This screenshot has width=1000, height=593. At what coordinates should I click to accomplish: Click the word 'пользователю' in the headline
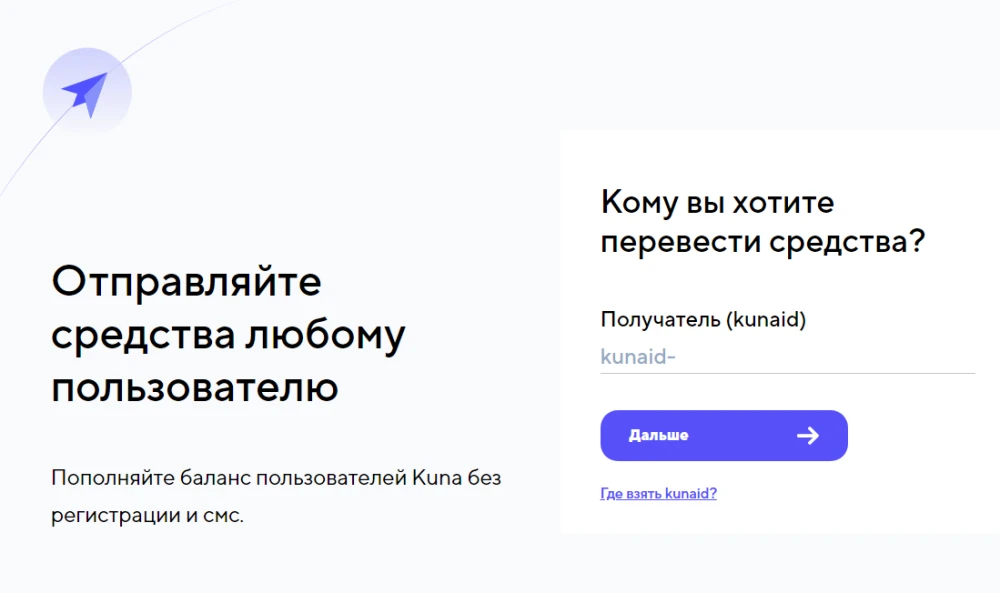tap(195, 387)
